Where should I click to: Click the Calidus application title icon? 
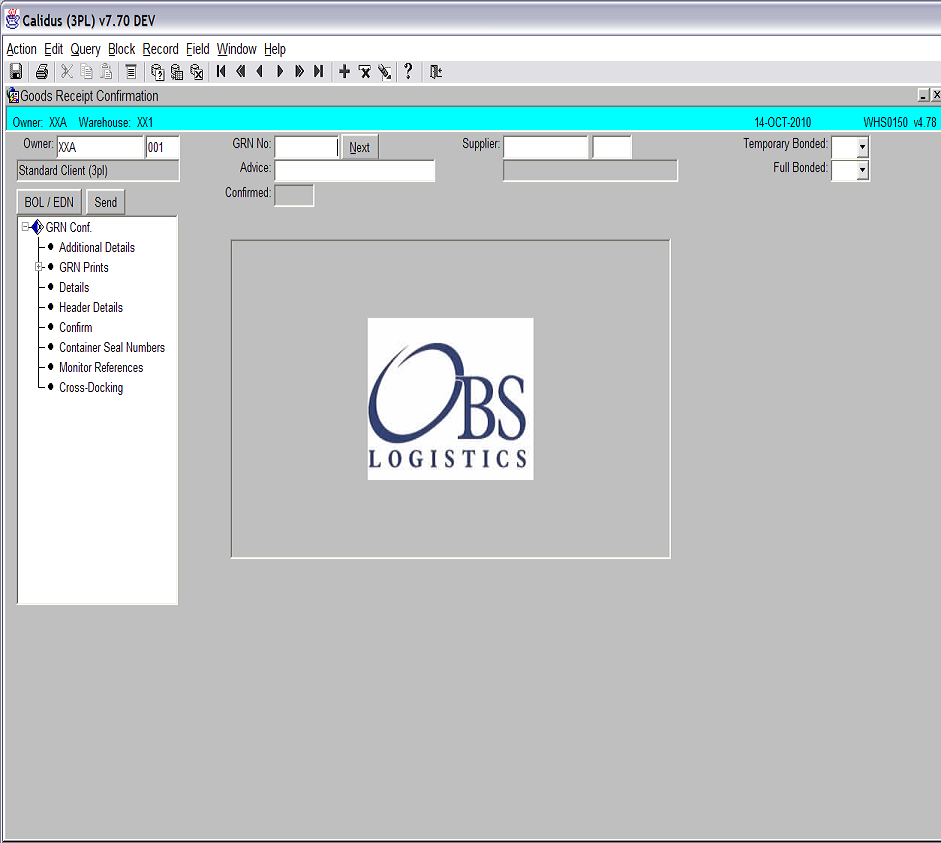pos(13,20)
